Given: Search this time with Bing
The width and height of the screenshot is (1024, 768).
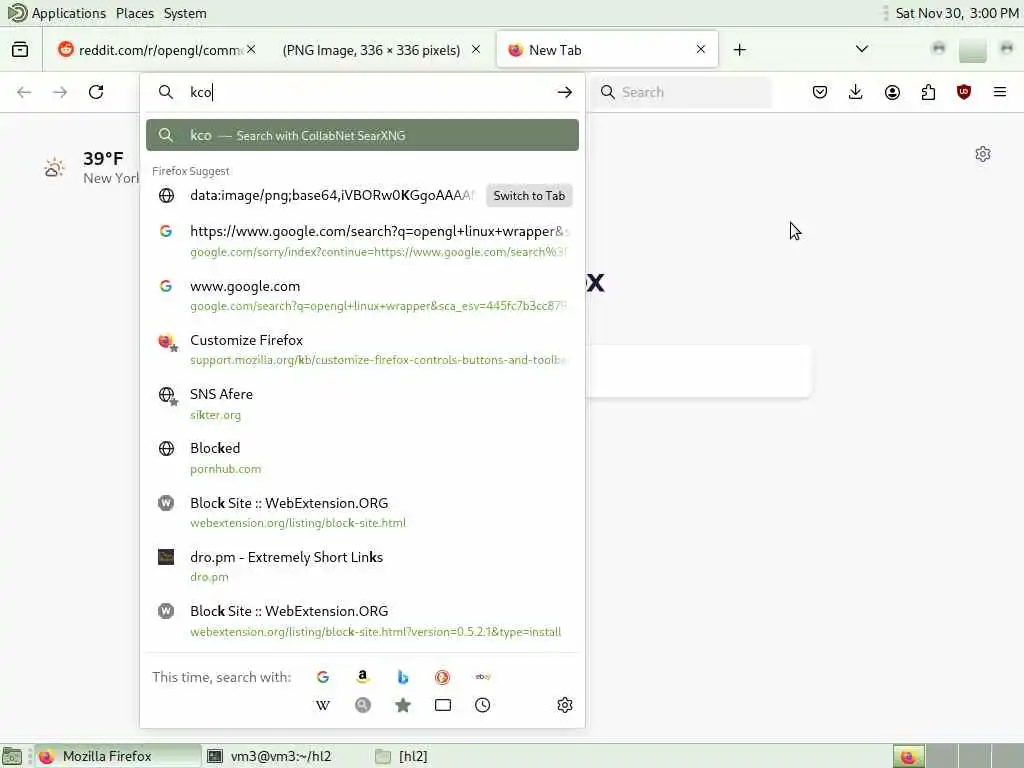Looking at the screenshot, I should tap(403, 677).
